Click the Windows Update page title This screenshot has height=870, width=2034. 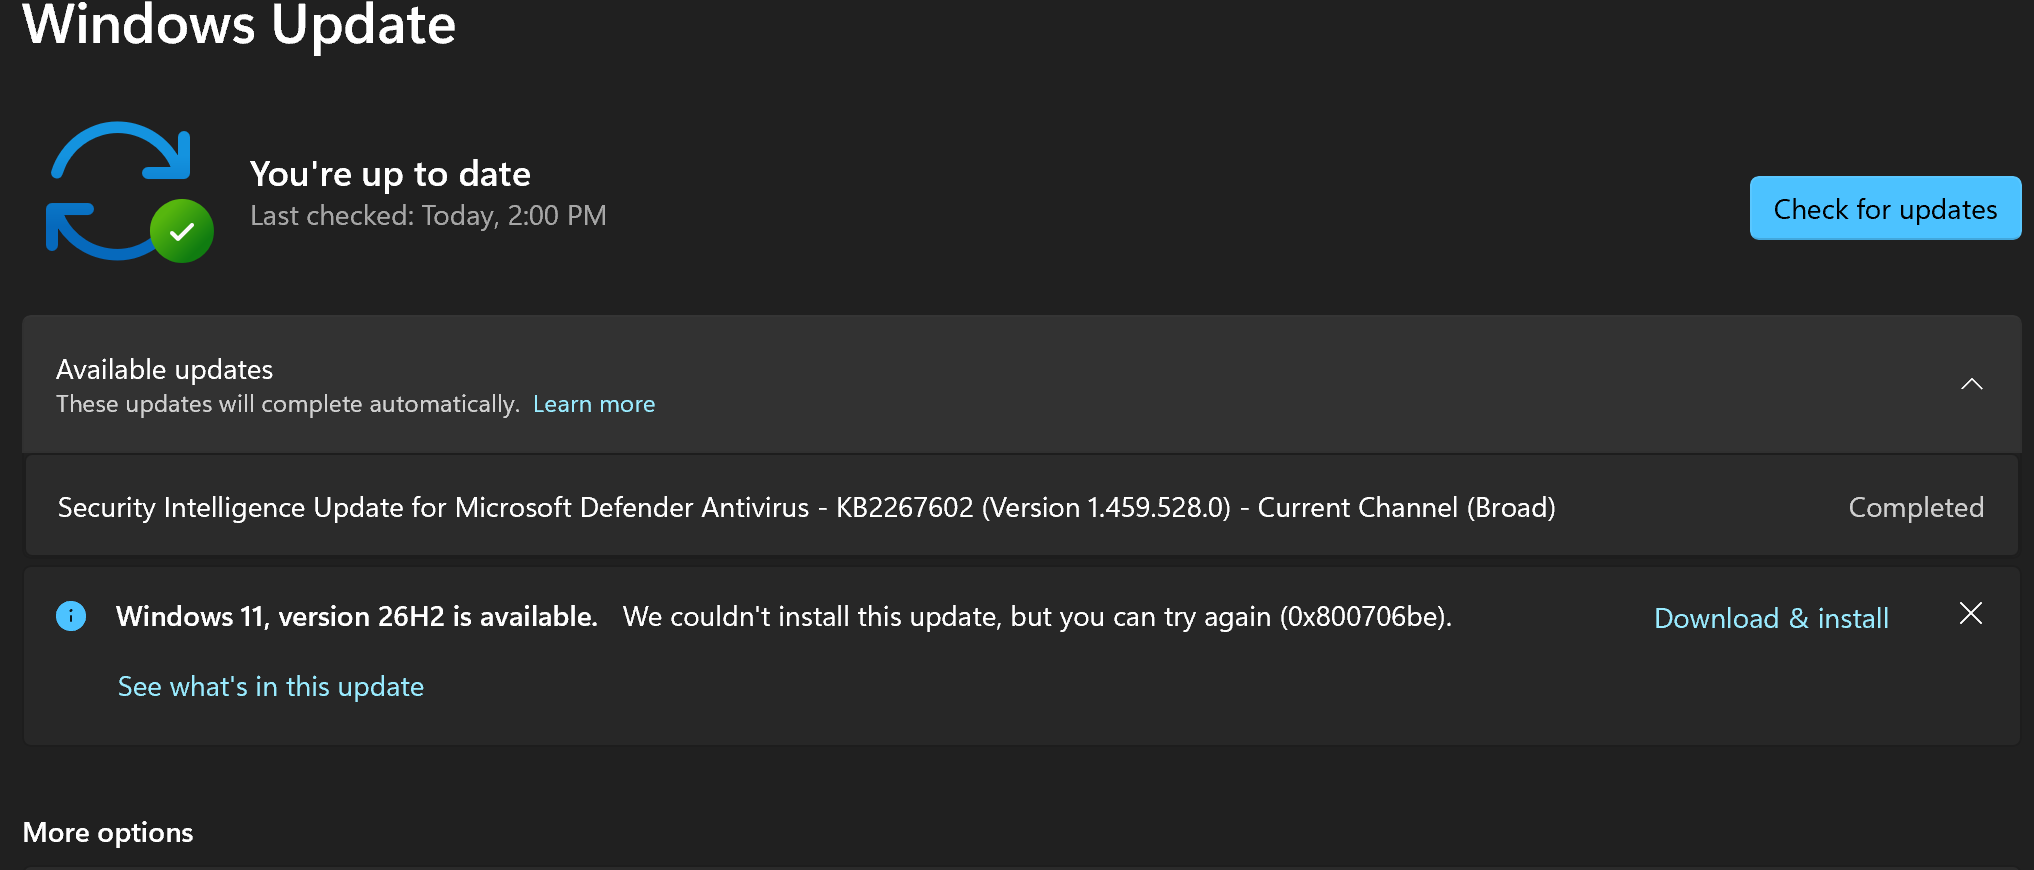click(239, 24)
